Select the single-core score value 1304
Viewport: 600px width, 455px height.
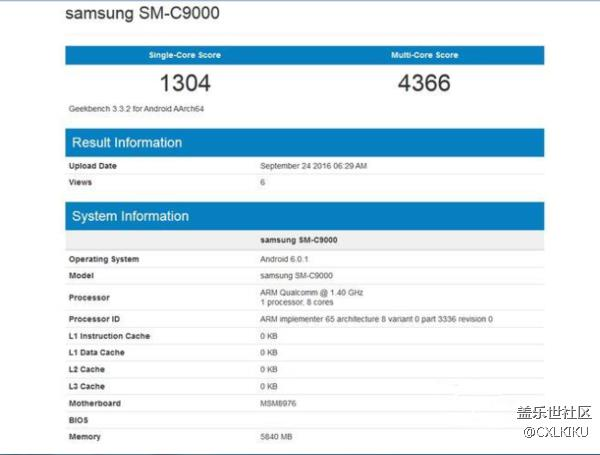tap(185, 83)
